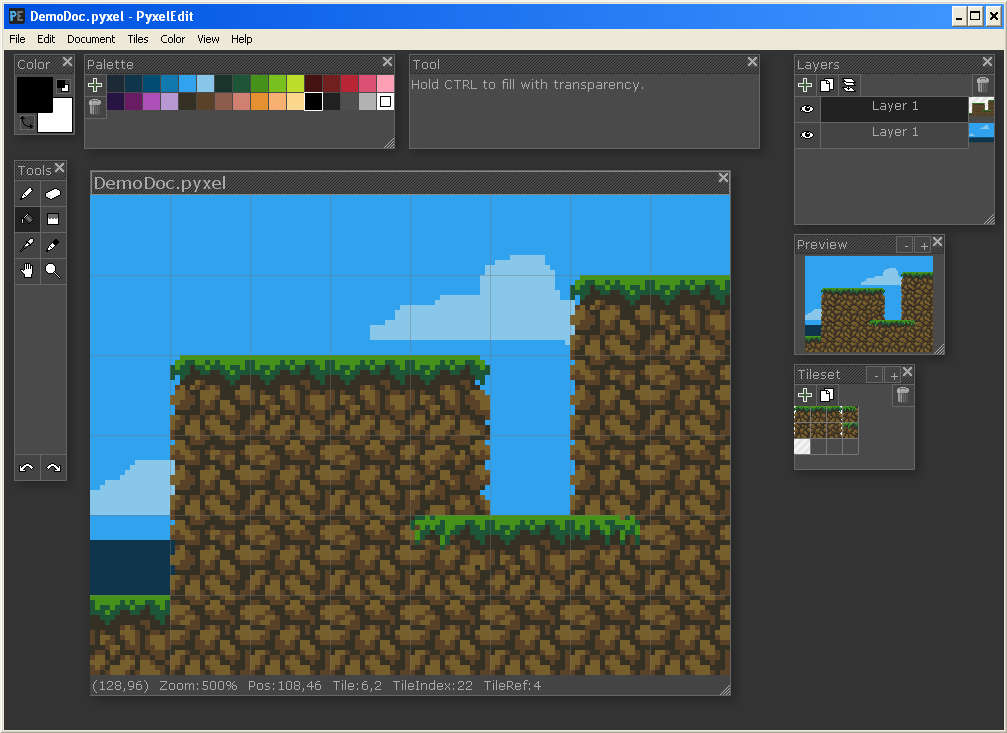
Task: Select the Eraser tool
Action: [53, 193]
